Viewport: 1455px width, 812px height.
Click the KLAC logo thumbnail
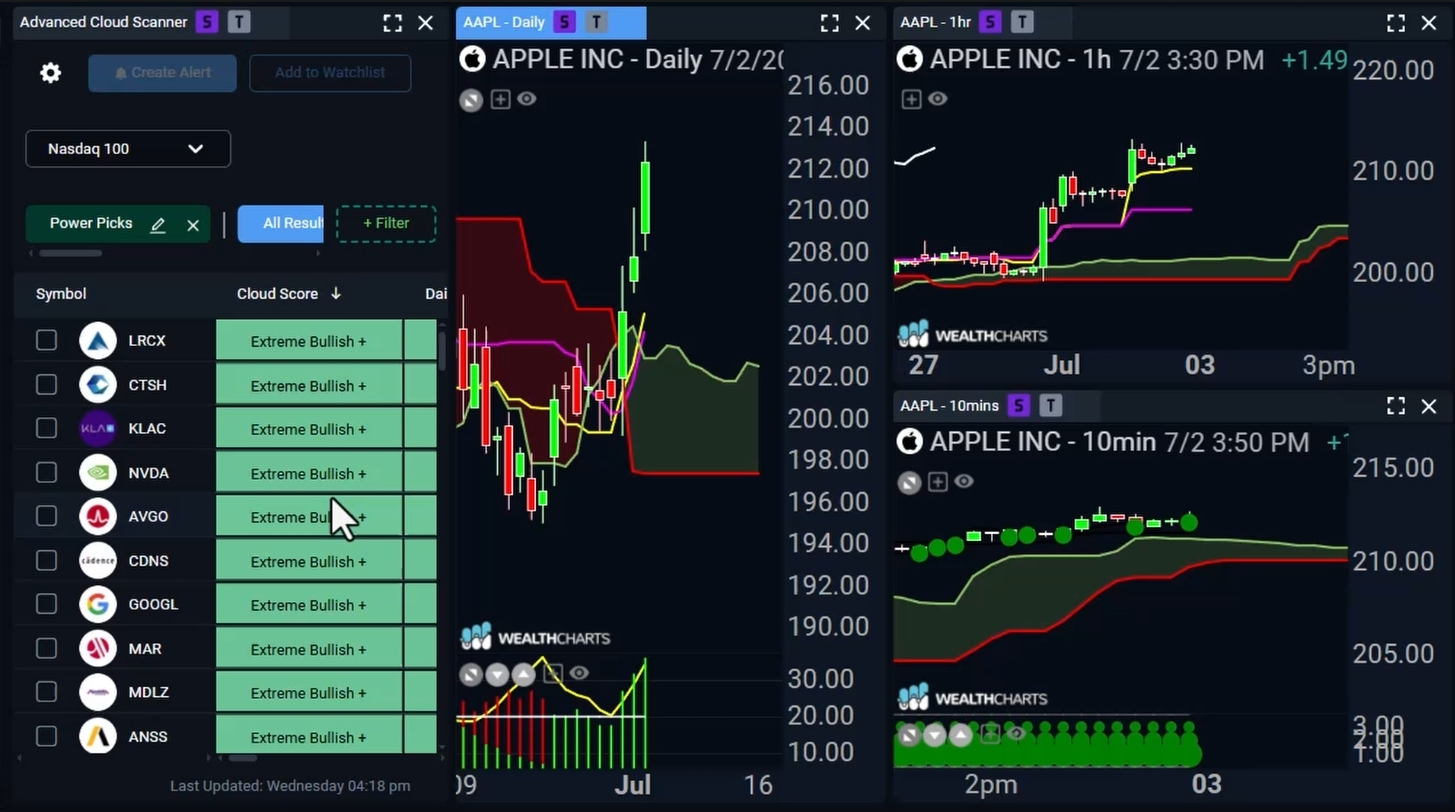(98, 428)
